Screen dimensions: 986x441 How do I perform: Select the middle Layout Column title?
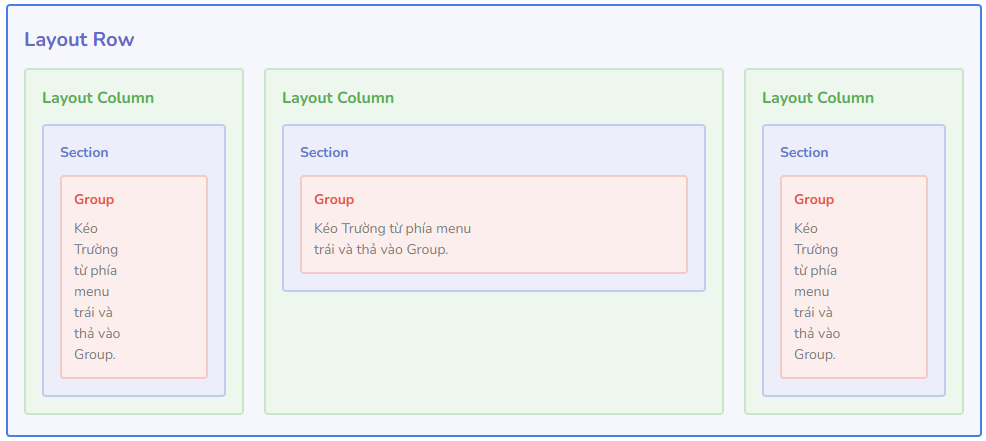[x=338, y=98]
